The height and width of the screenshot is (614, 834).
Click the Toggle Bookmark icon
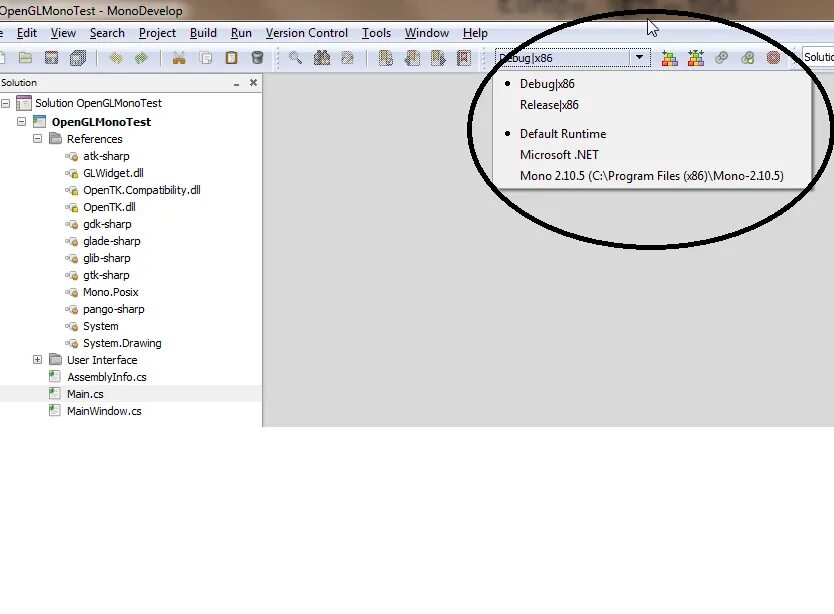point(386,57)
